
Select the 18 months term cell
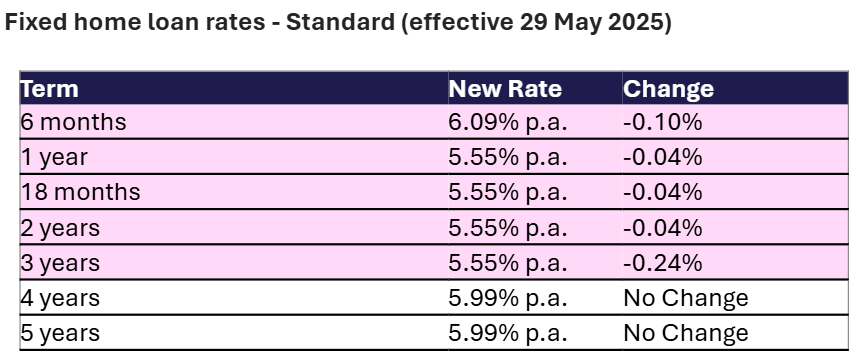point(234,192)
